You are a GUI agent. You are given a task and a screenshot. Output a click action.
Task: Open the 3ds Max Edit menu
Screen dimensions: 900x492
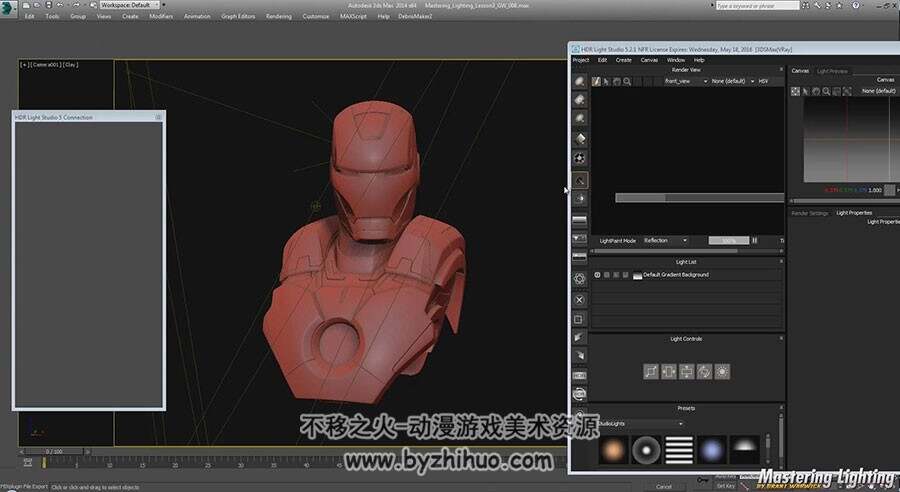(x=29, y=16)
